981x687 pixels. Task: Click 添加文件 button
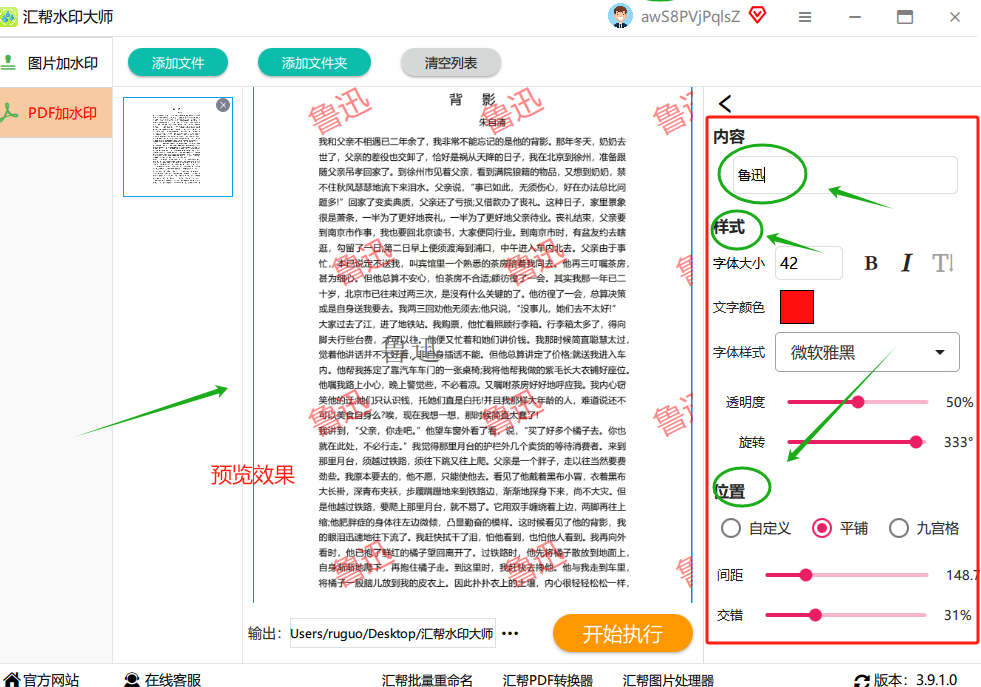(178, 63)
